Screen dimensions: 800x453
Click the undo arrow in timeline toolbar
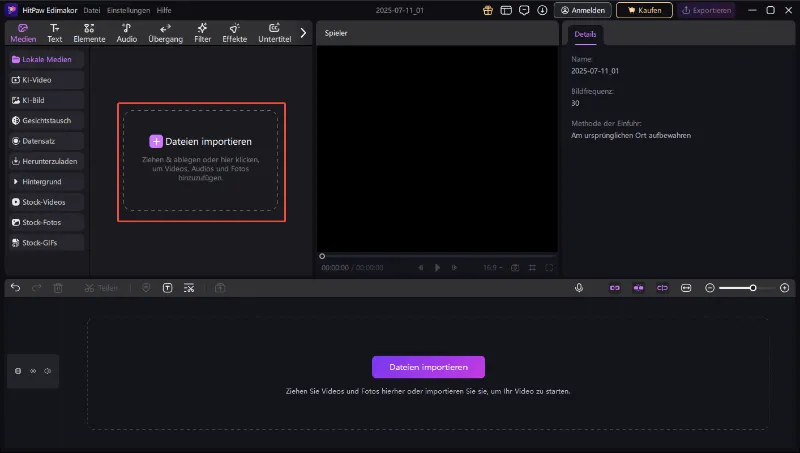(x=15, y=288)
